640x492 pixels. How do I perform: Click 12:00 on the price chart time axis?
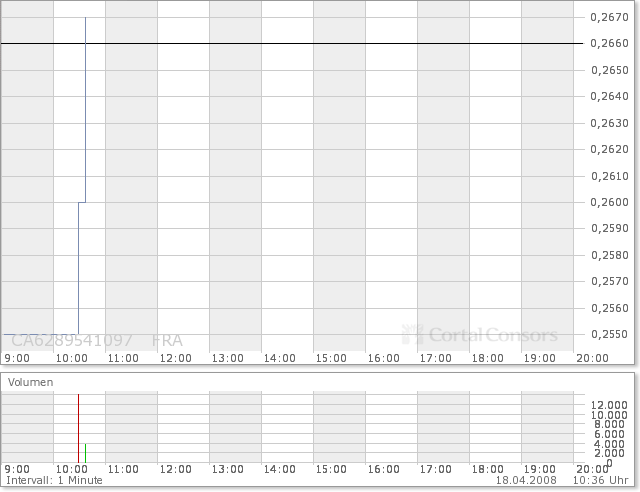(x=176, y=358)
